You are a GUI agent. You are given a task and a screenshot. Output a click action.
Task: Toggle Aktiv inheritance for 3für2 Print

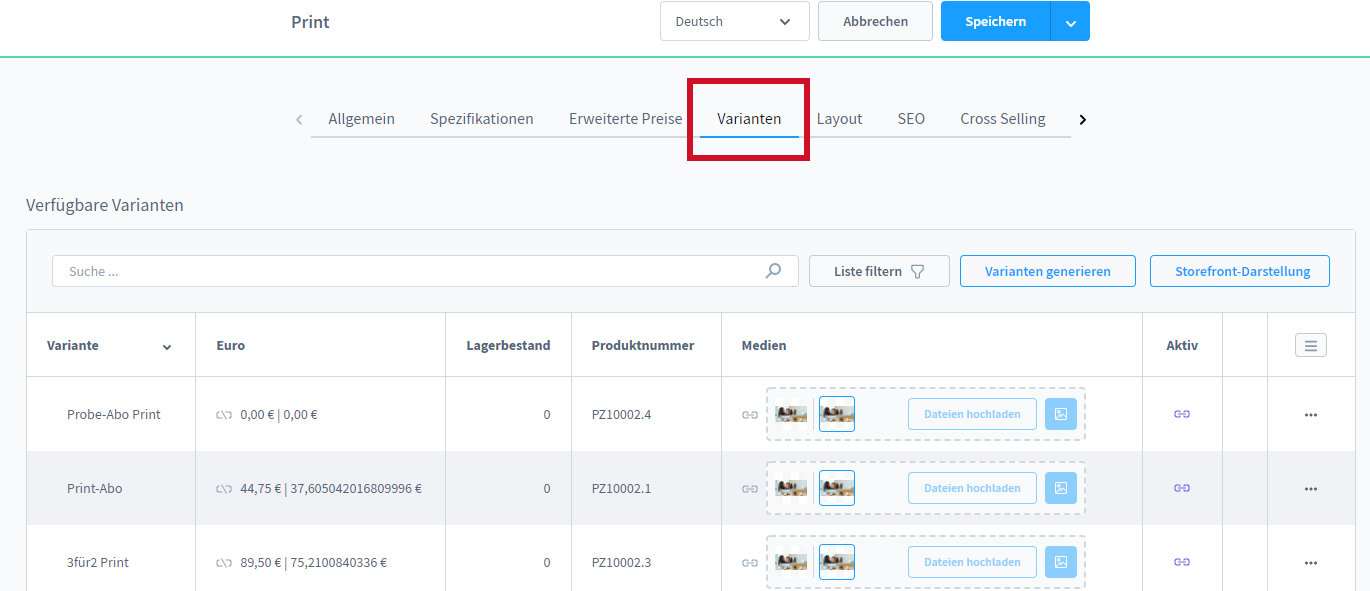point(1181,562)
